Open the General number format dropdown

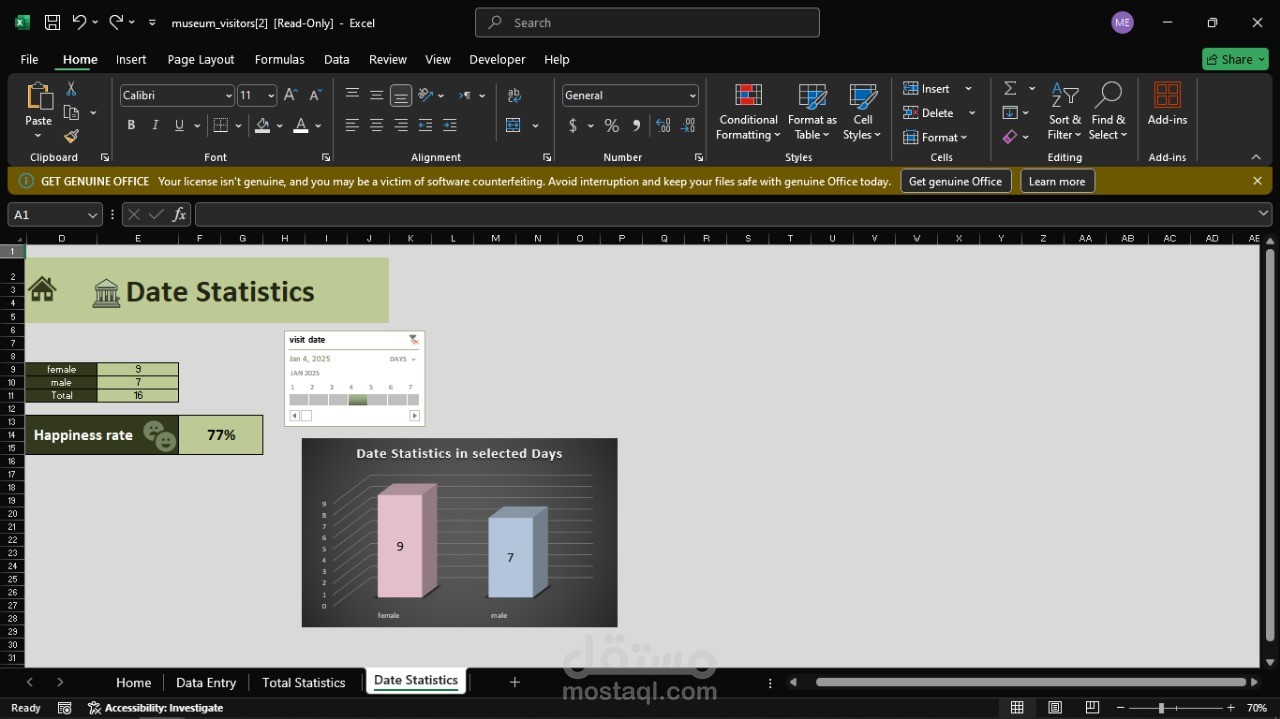click(x=693, y=95)
